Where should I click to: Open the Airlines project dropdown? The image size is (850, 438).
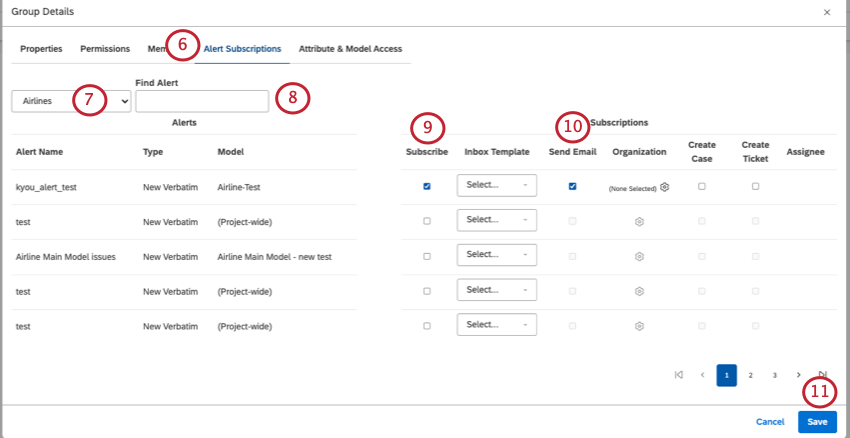71,101
